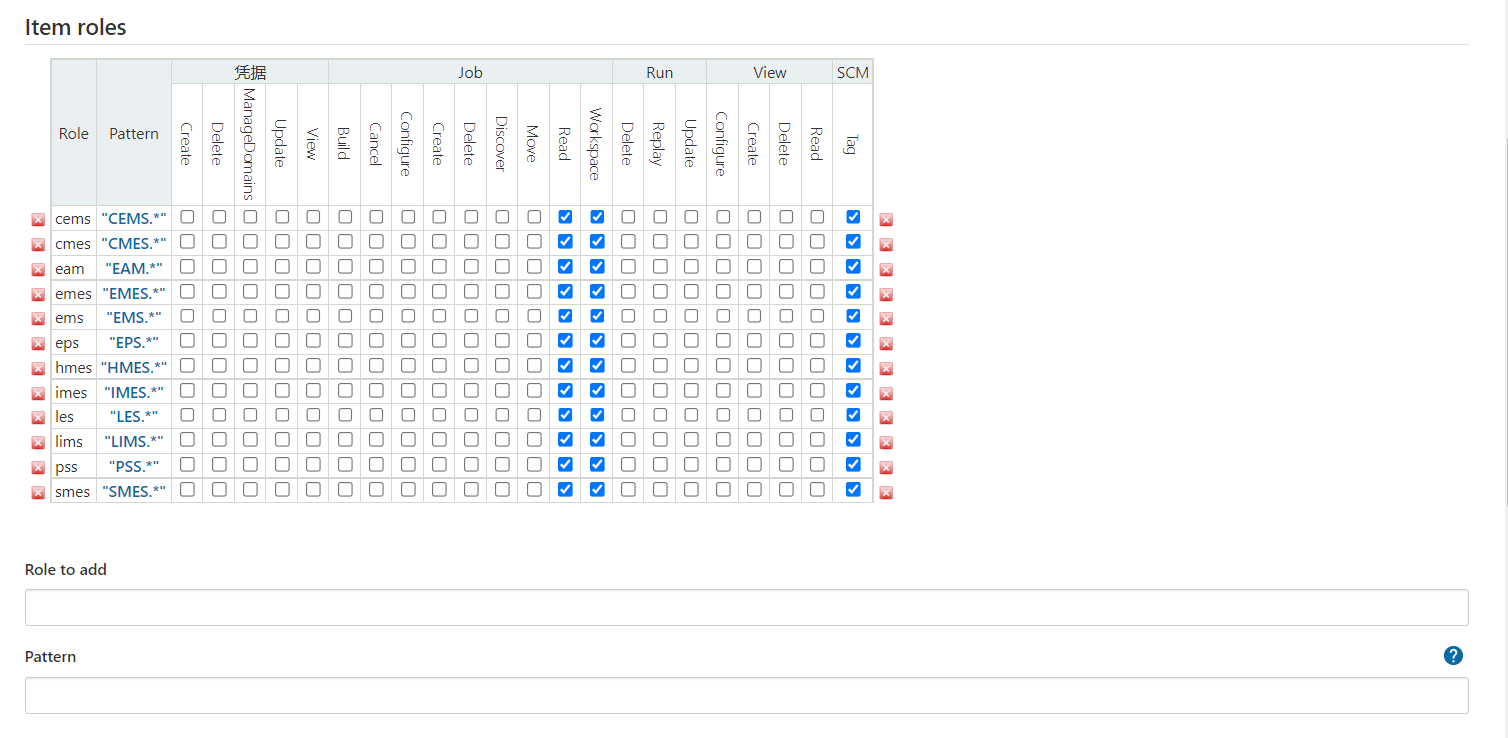Focus the Role to add text field
Screen dimensions: 1508x738
point(746,607)
